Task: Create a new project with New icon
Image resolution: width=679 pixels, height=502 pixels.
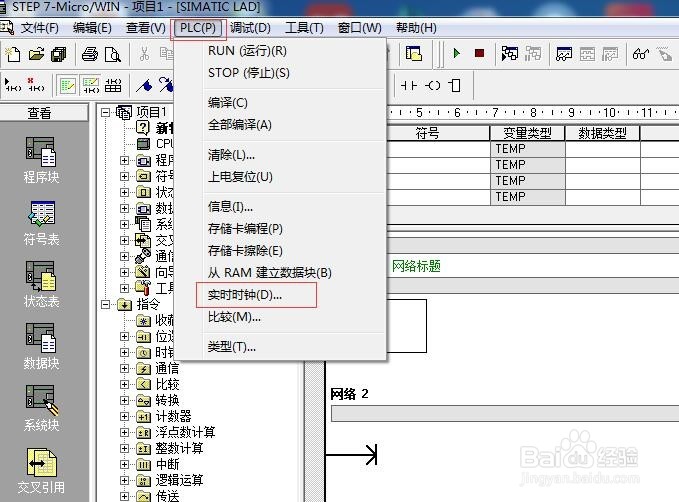Action: (13, 54)
